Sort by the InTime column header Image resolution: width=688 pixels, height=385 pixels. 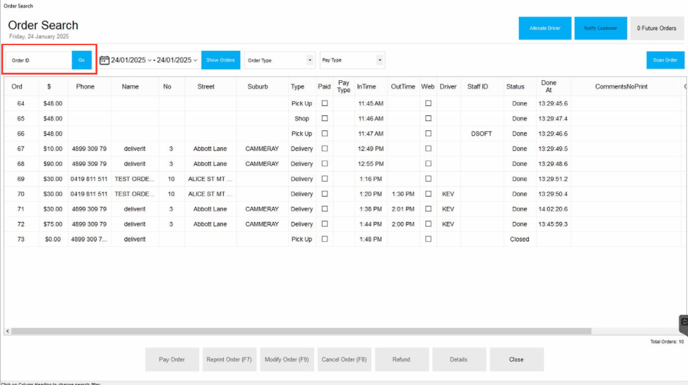366,86
